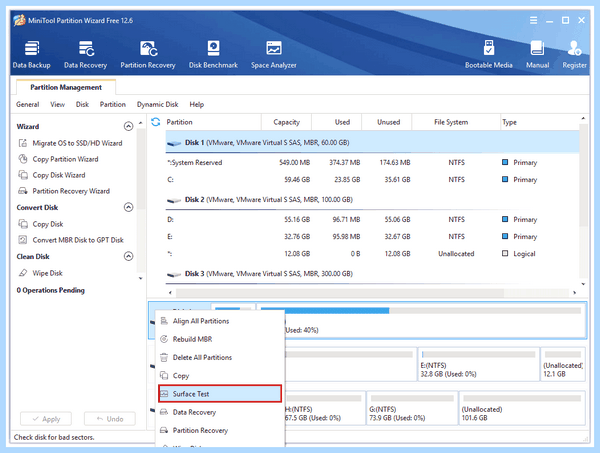This screenshot has width=600, height=453.
Task: Click the Align All Partitions menu icon
Action: pos(164,321)
